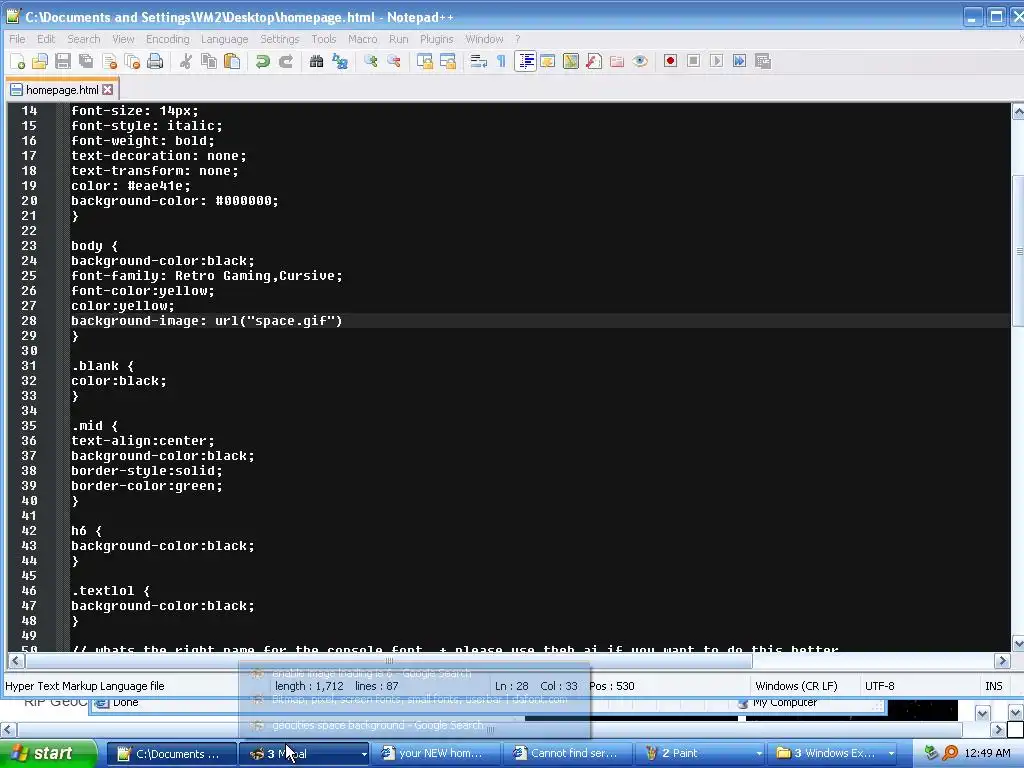
Task: Click the Playback macro icon
Action: pyautogui.click(x=716, y=61)
